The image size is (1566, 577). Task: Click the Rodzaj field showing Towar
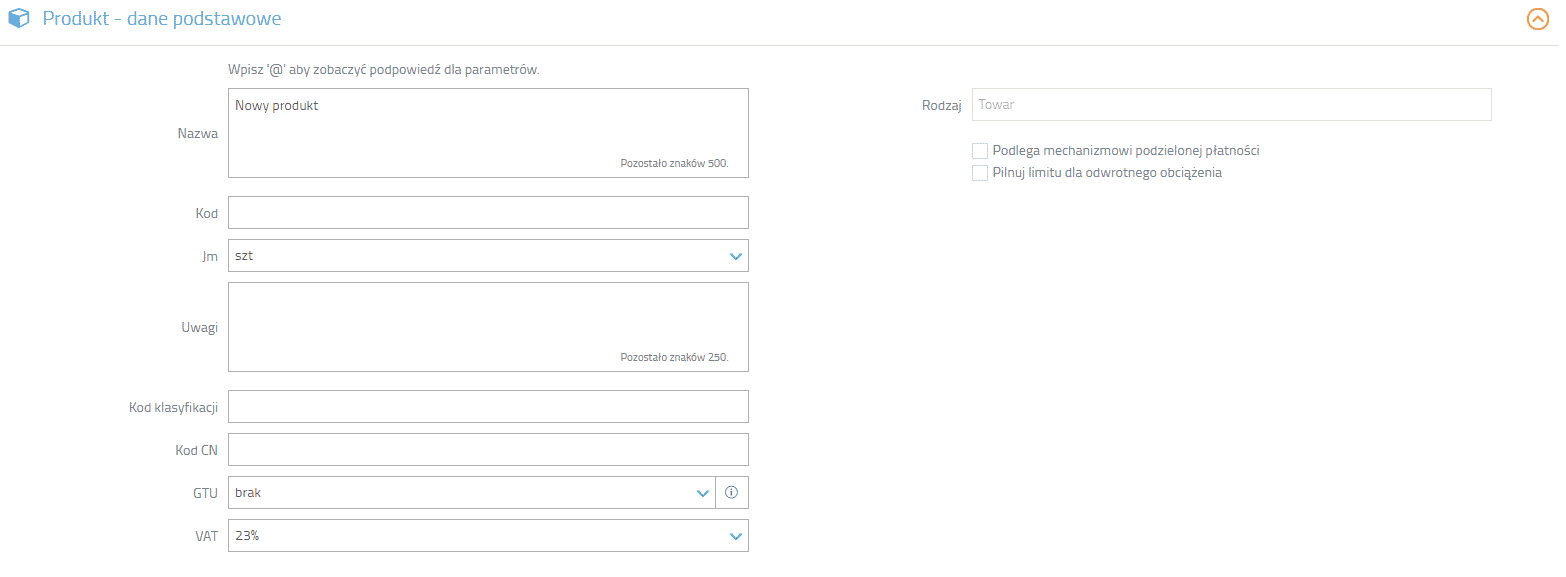point(1231,105)
